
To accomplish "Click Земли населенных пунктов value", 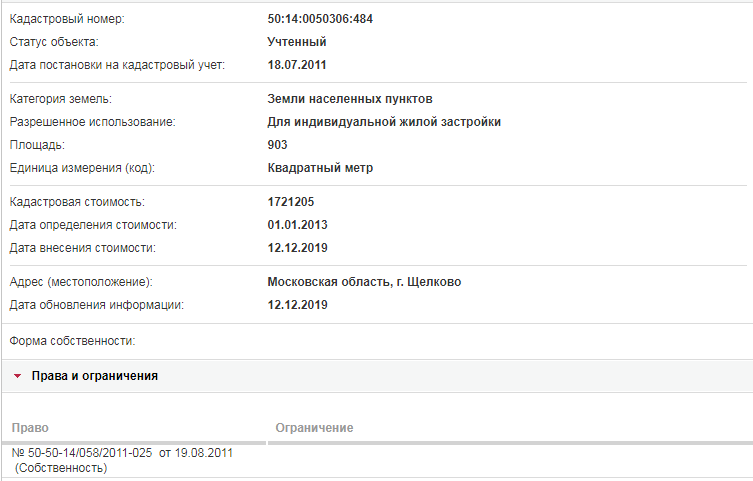I will click(350, 99).
